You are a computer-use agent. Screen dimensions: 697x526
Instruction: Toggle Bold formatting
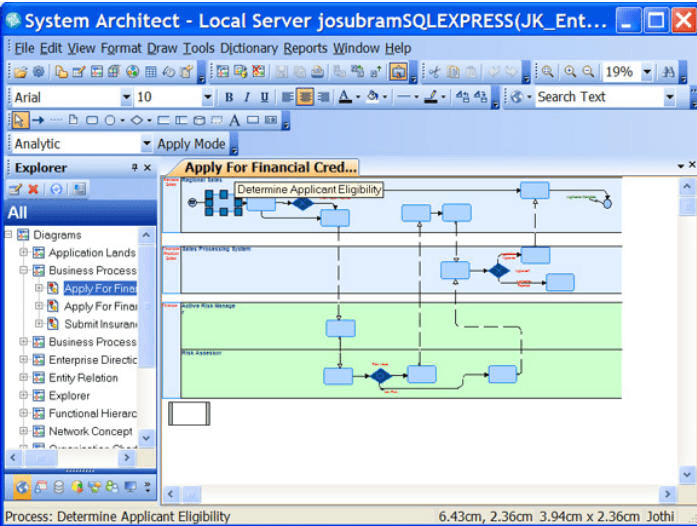229,97
